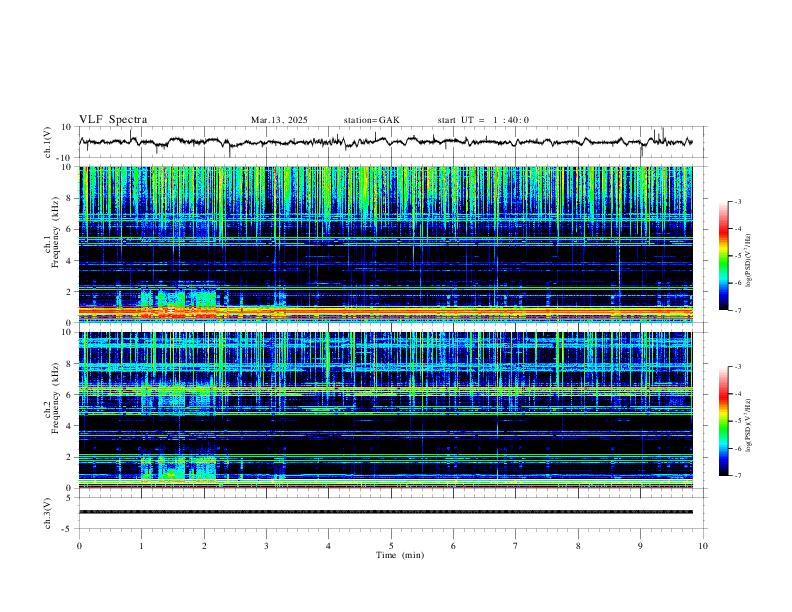Screen dimensions: 792x612
Task: Click the ch.2 spectrogram green patch near 1.5 min
Action: click(x=172, y=467)
